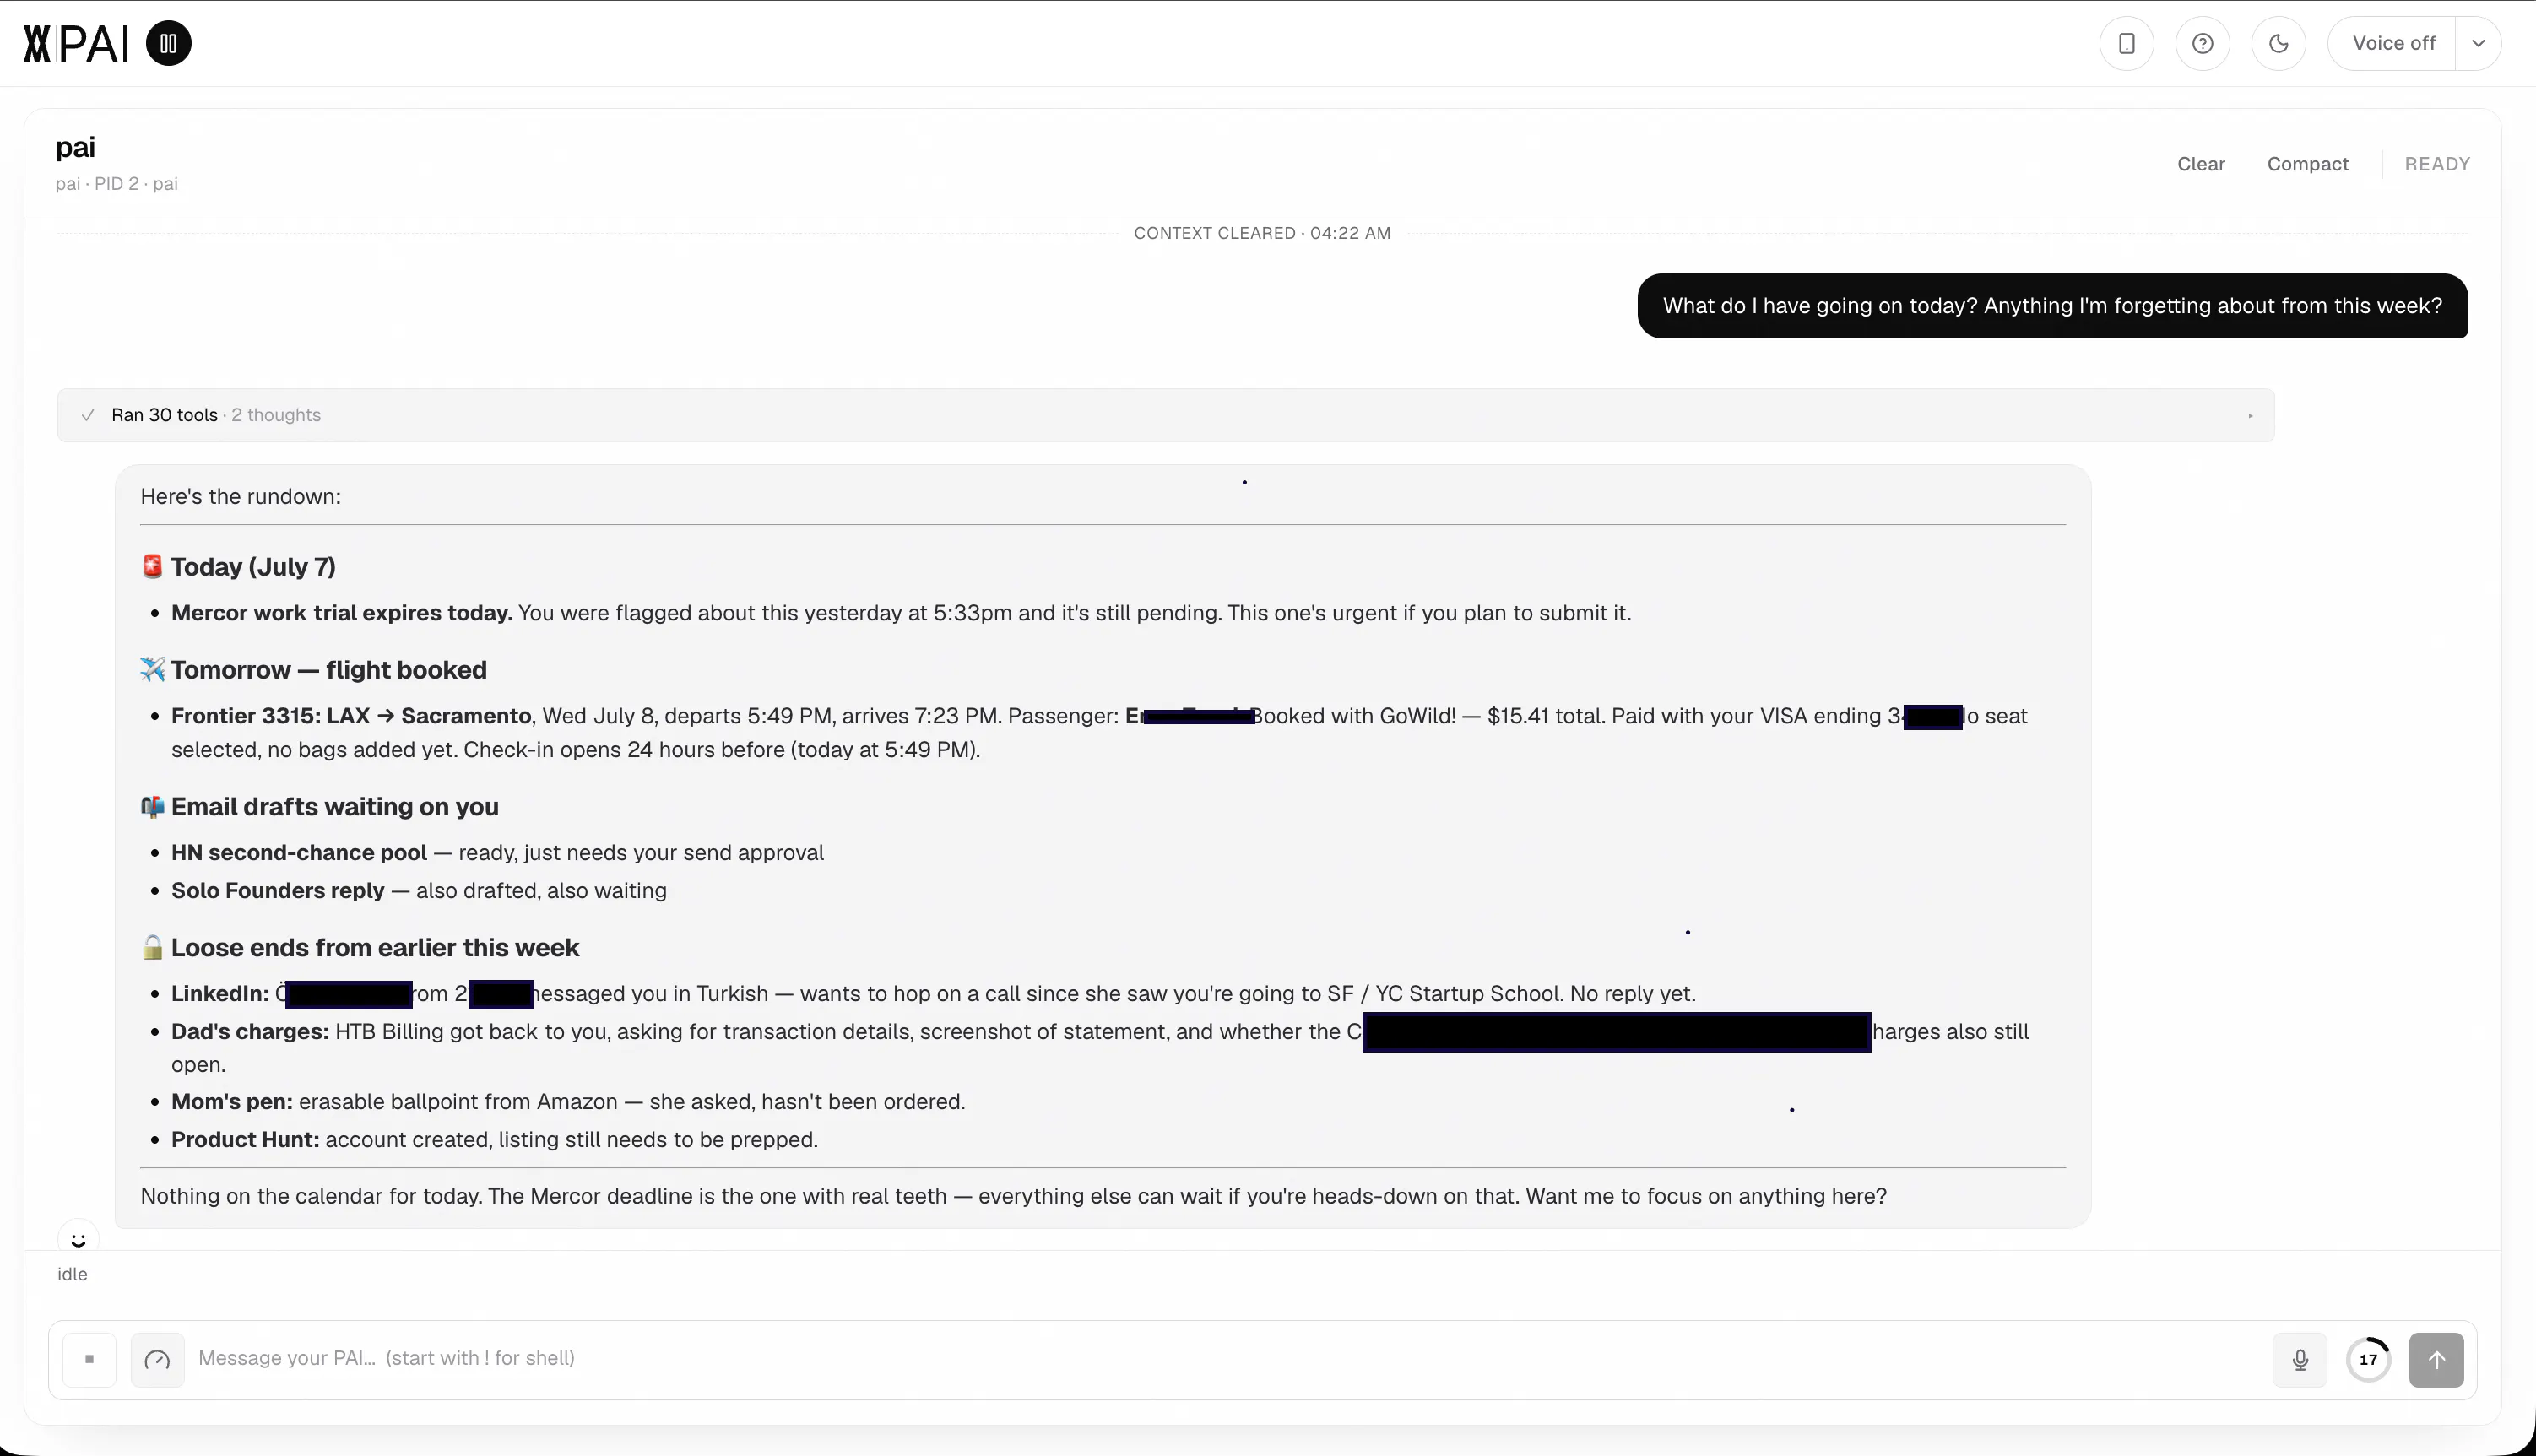Toggle the Voice off button
The height and width of the screenshot is (1456, 2536).
click(2393, 43)
